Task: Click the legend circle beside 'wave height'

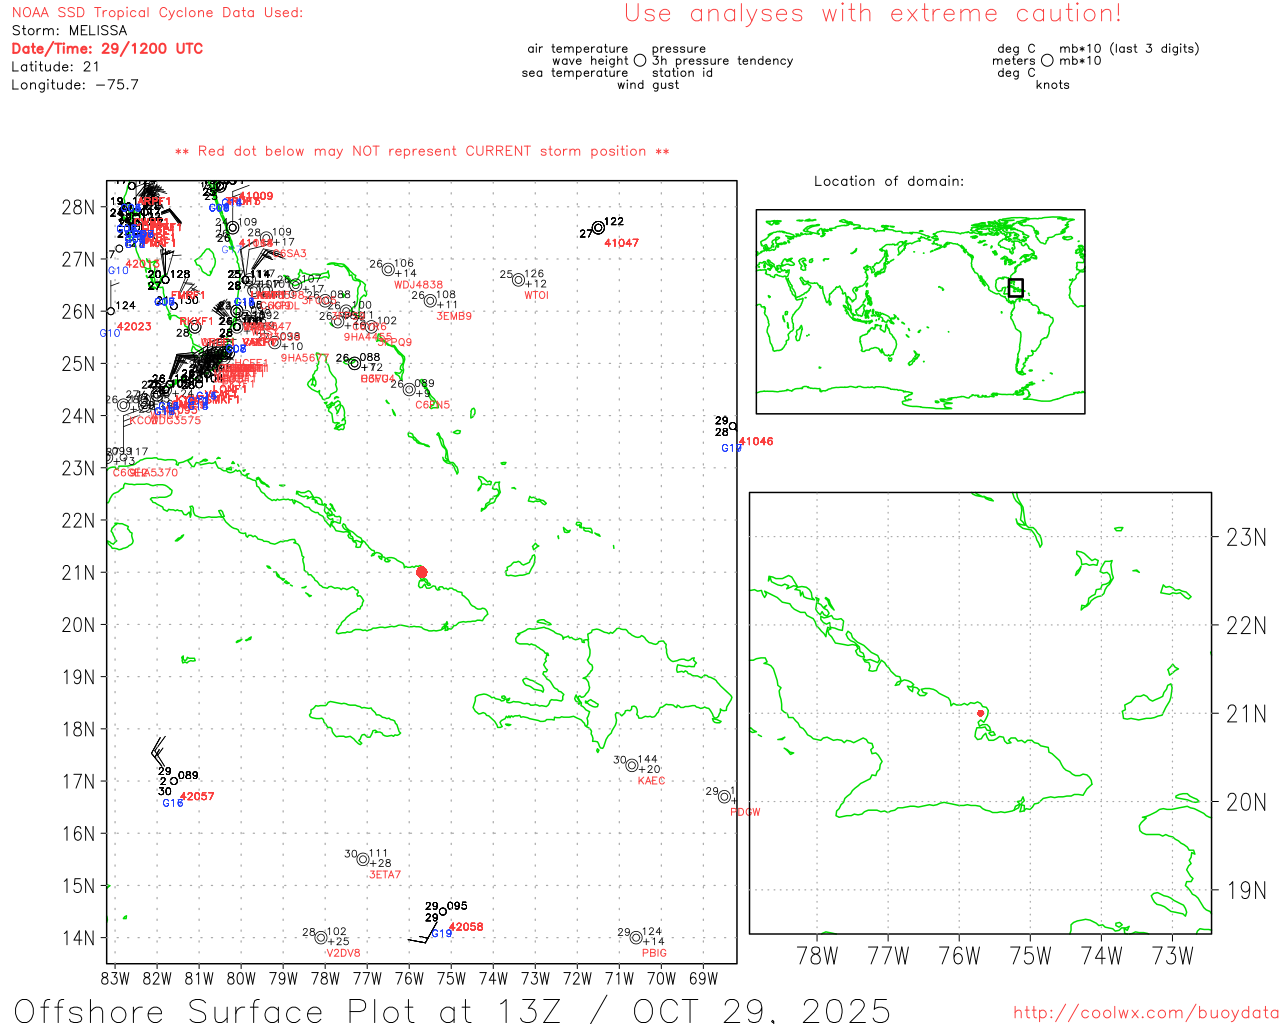Action: click(640, 61)
